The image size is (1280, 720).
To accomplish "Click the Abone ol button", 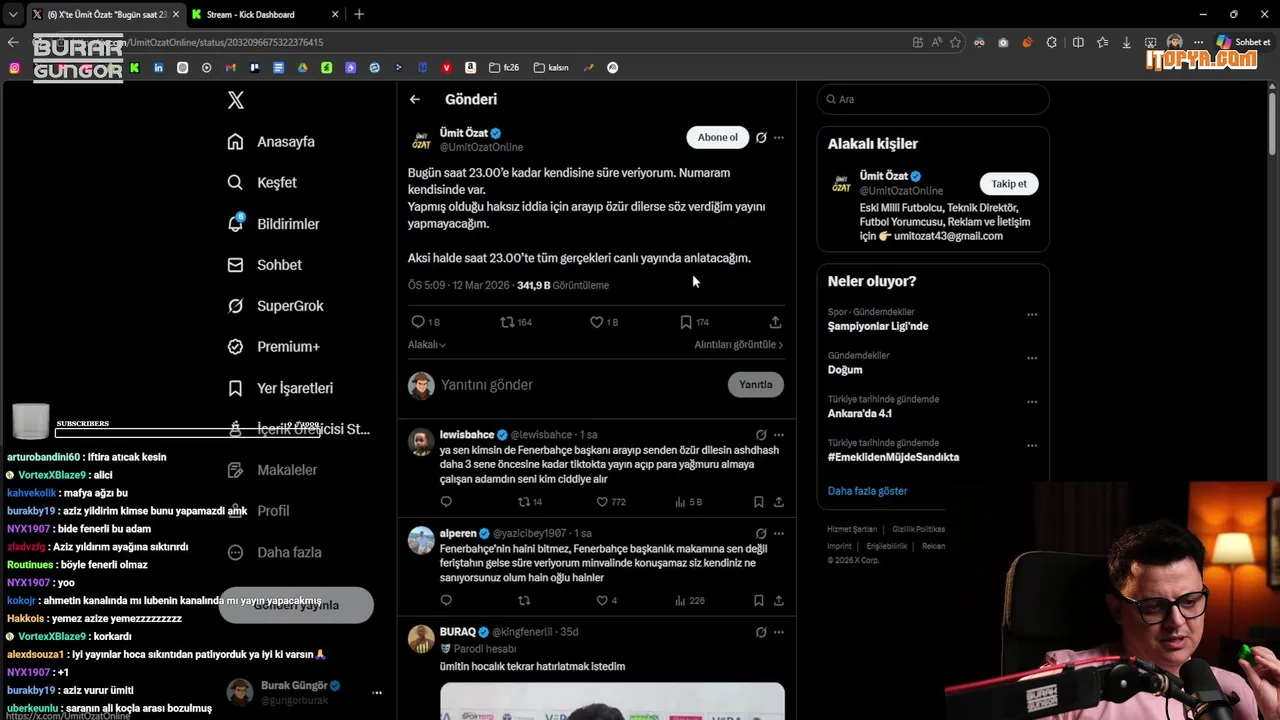I will tap(717, 138).
